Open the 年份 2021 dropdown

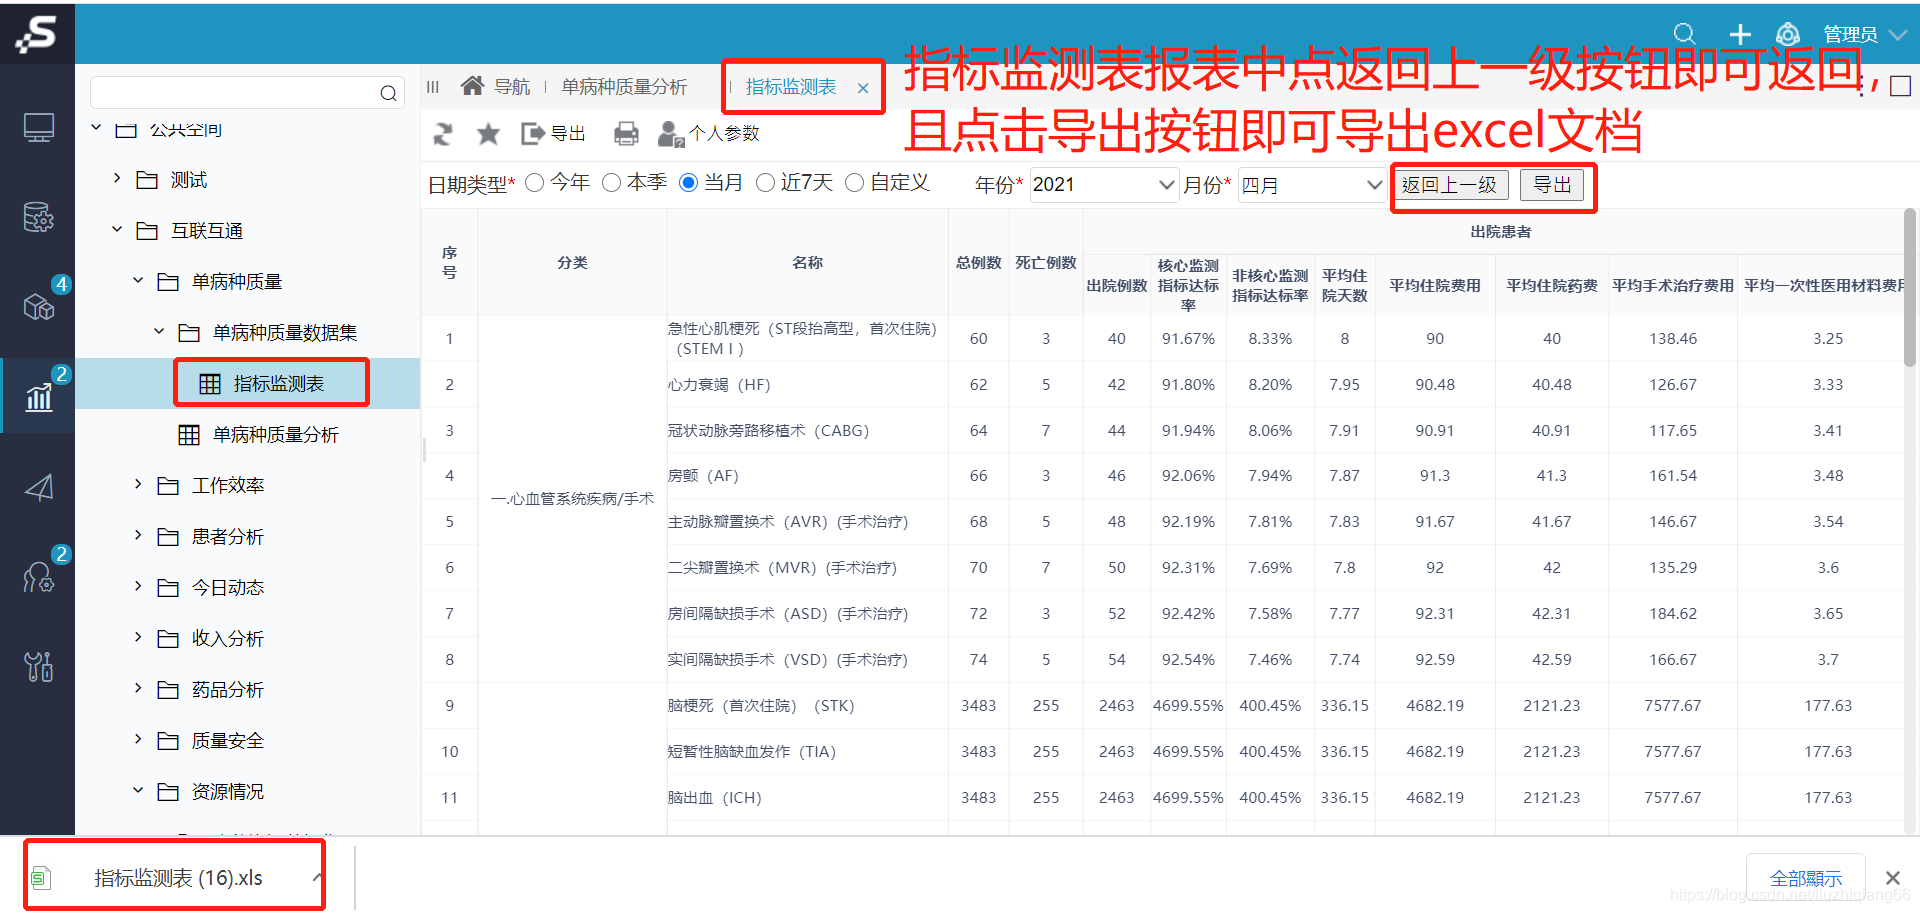point(1104,185)
